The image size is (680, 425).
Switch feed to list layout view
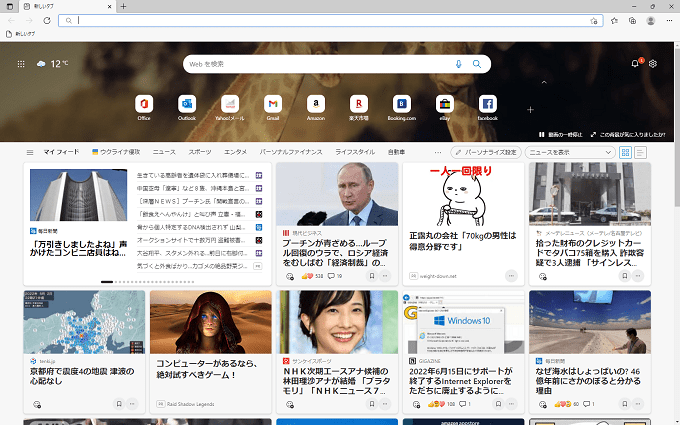[640, 152]
